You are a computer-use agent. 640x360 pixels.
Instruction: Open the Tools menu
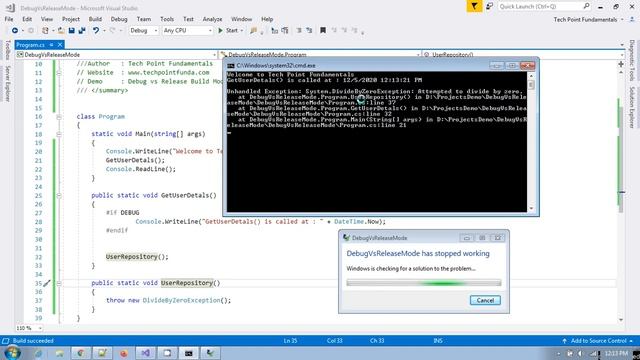point(167,19)
